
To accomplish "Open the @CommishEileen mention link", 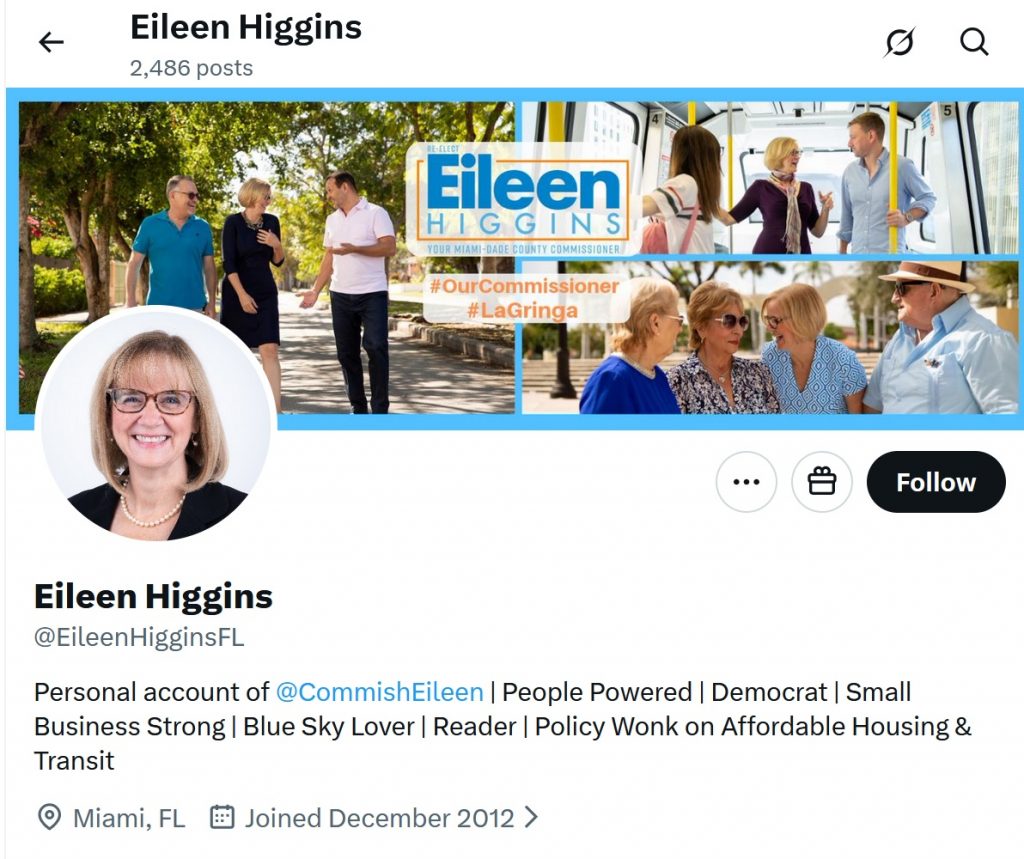I will pos(379,692).
